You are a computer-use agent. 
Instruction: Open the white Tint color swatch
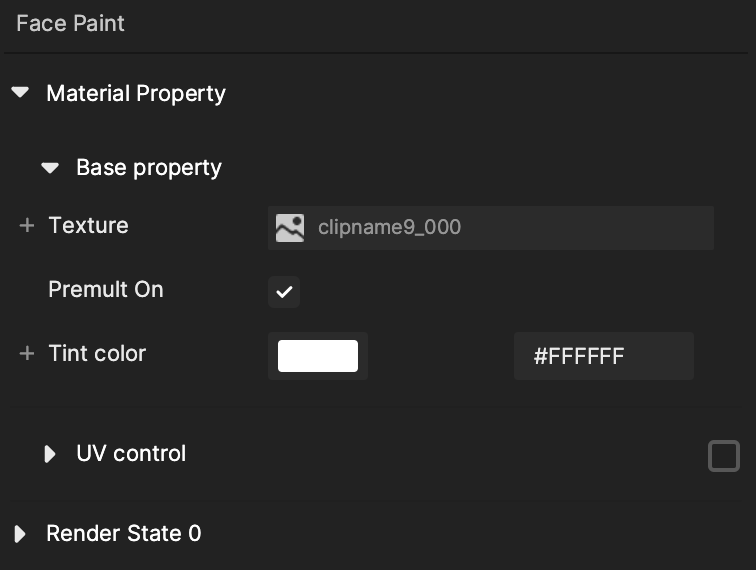point(318,356)
